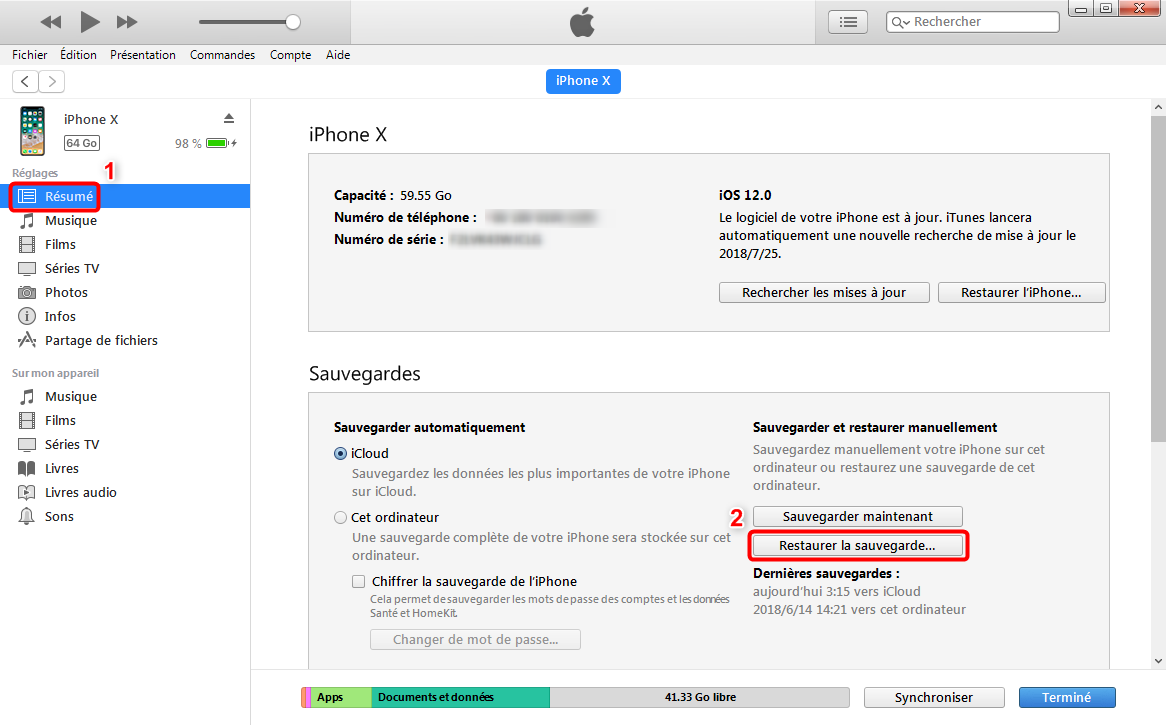
Task: Click the Terminé button
Action: pos(1066,697)
